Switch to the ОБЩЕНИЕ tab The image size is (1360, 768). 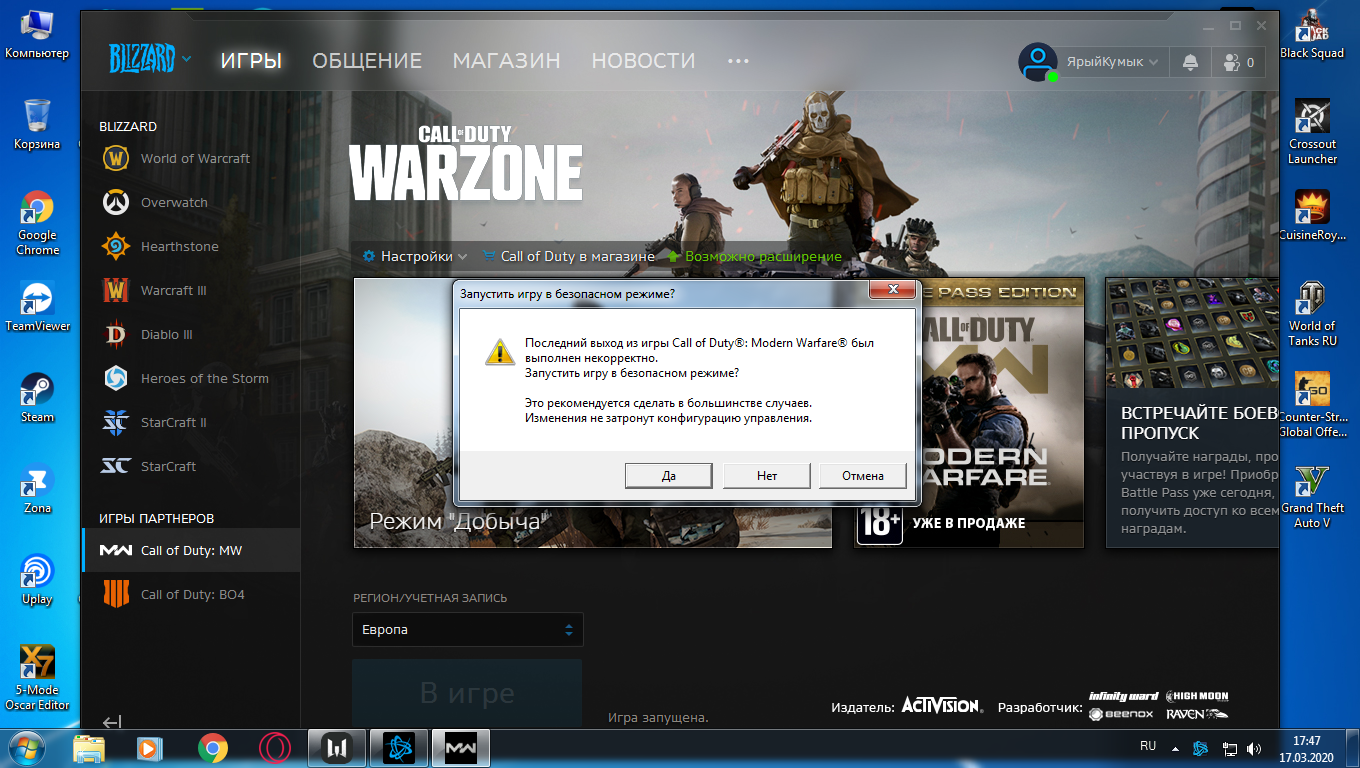point(367,61)
